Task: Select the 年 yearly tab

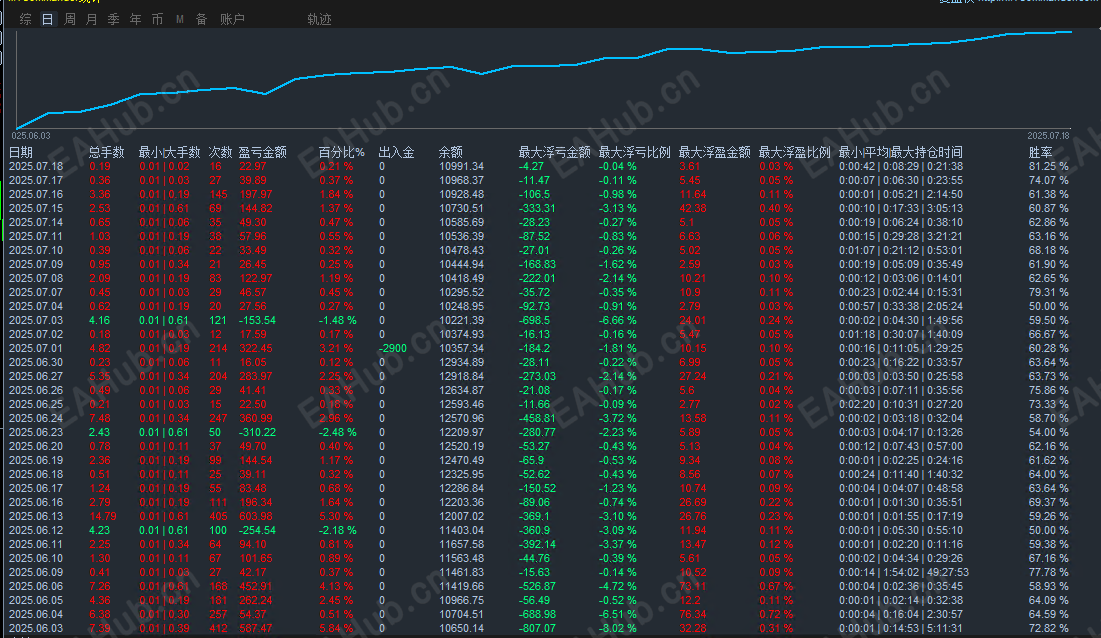Action: (x=136, y=19)
